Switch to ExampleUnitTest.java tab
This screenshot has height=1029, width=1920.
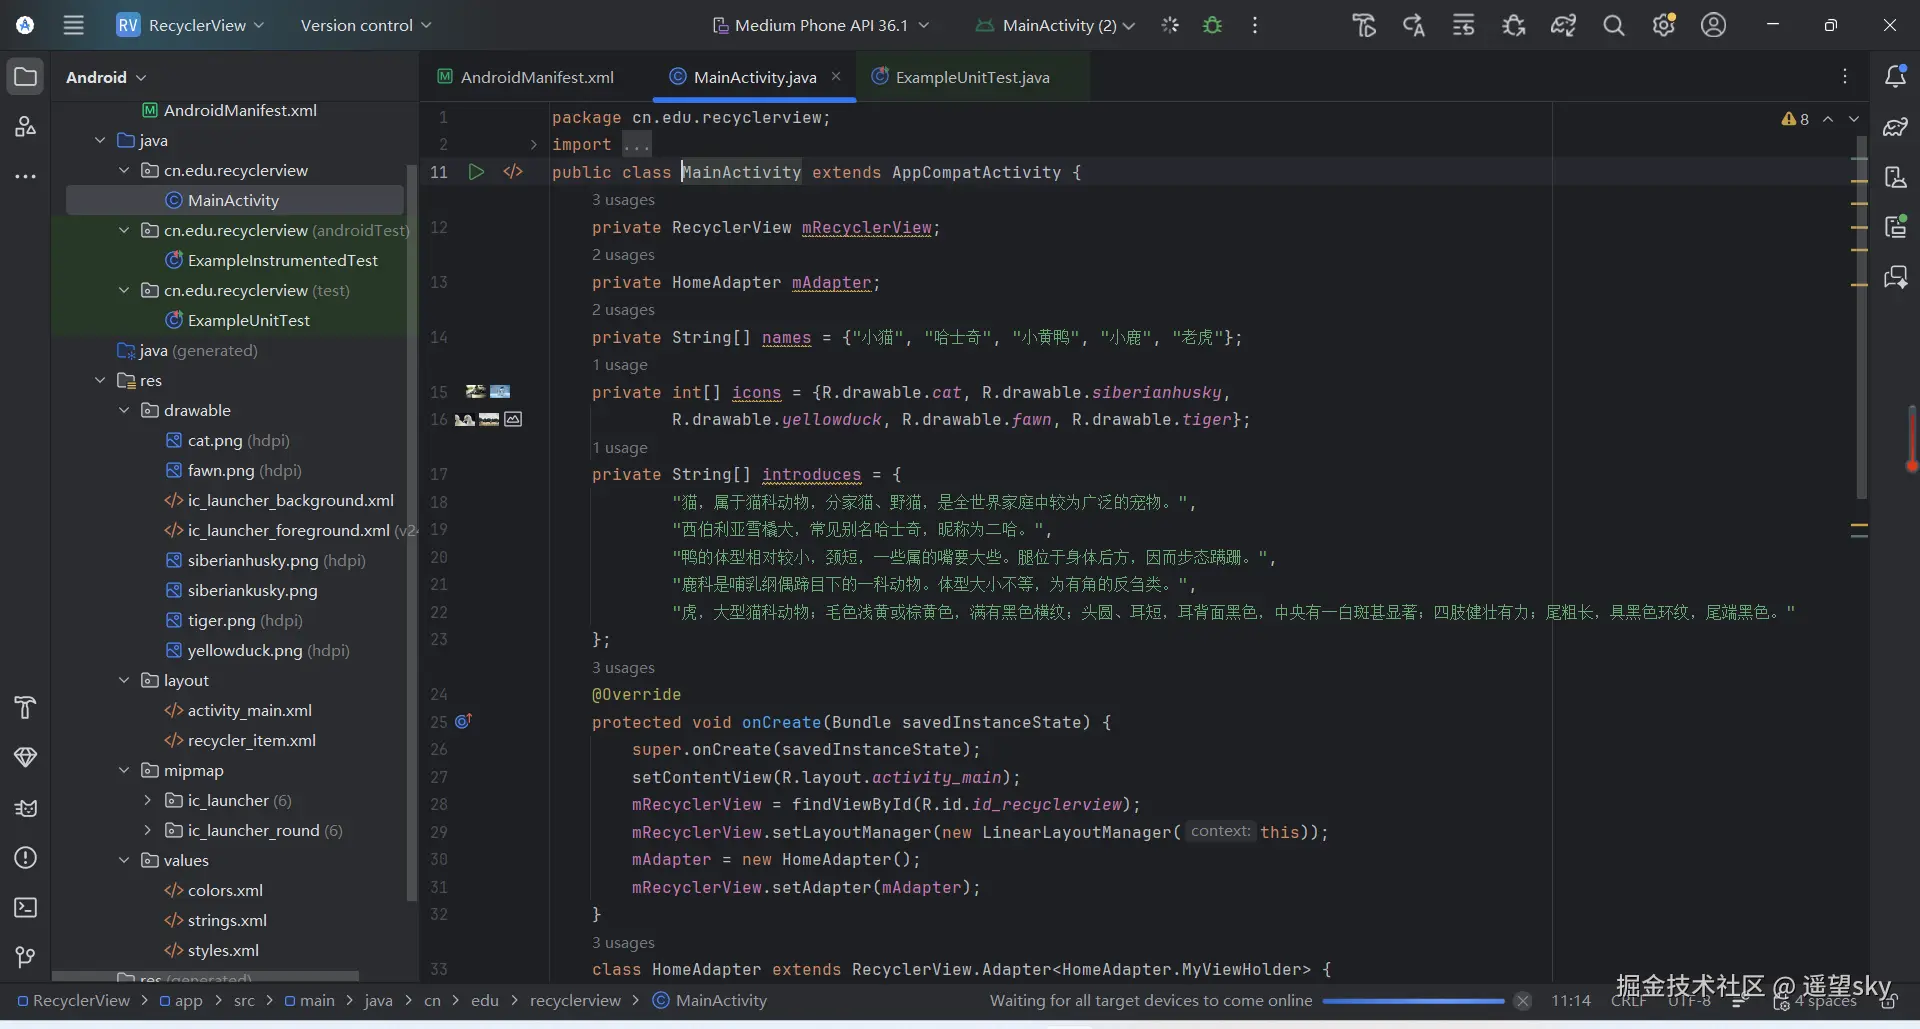pos(961,77)
